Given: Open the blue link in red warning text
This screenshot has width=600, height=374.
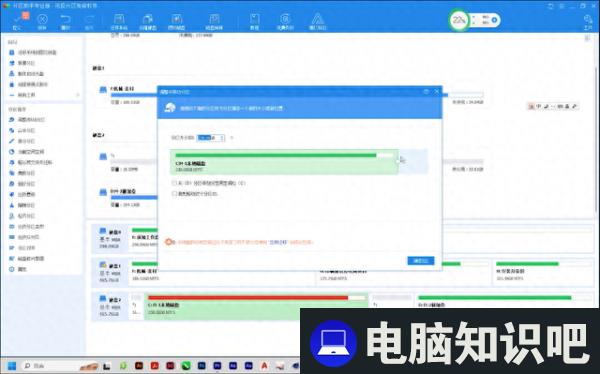Looking at the screenshot, I should coord(278,242).
